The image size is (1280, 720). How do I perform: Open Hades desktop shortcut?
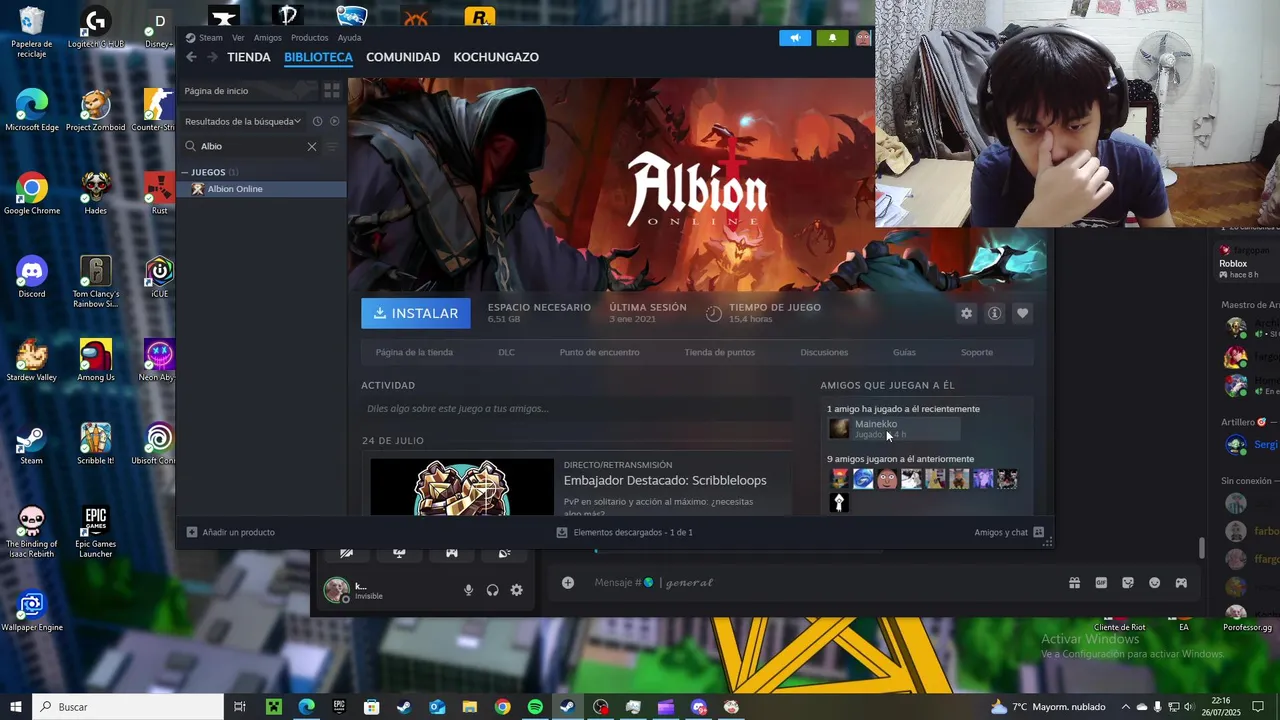click(96, 194)
